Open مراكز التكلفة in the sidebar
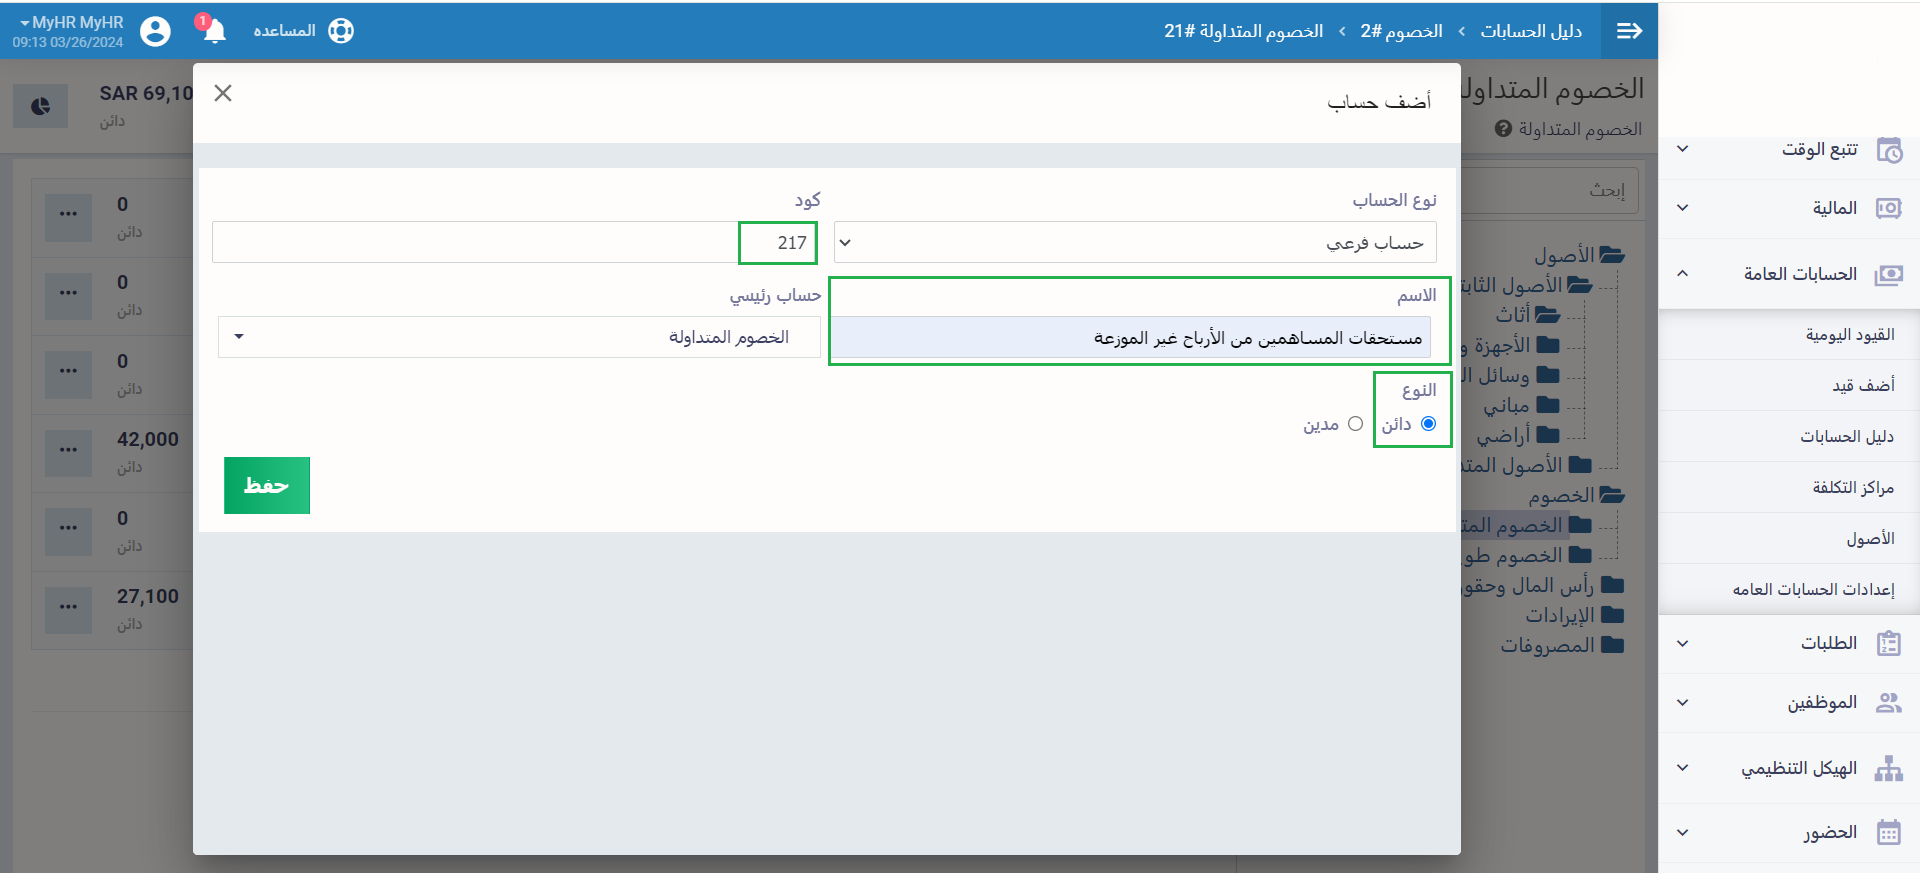The height and width of the screenshot is (873, 1920). pos(1852,487)
